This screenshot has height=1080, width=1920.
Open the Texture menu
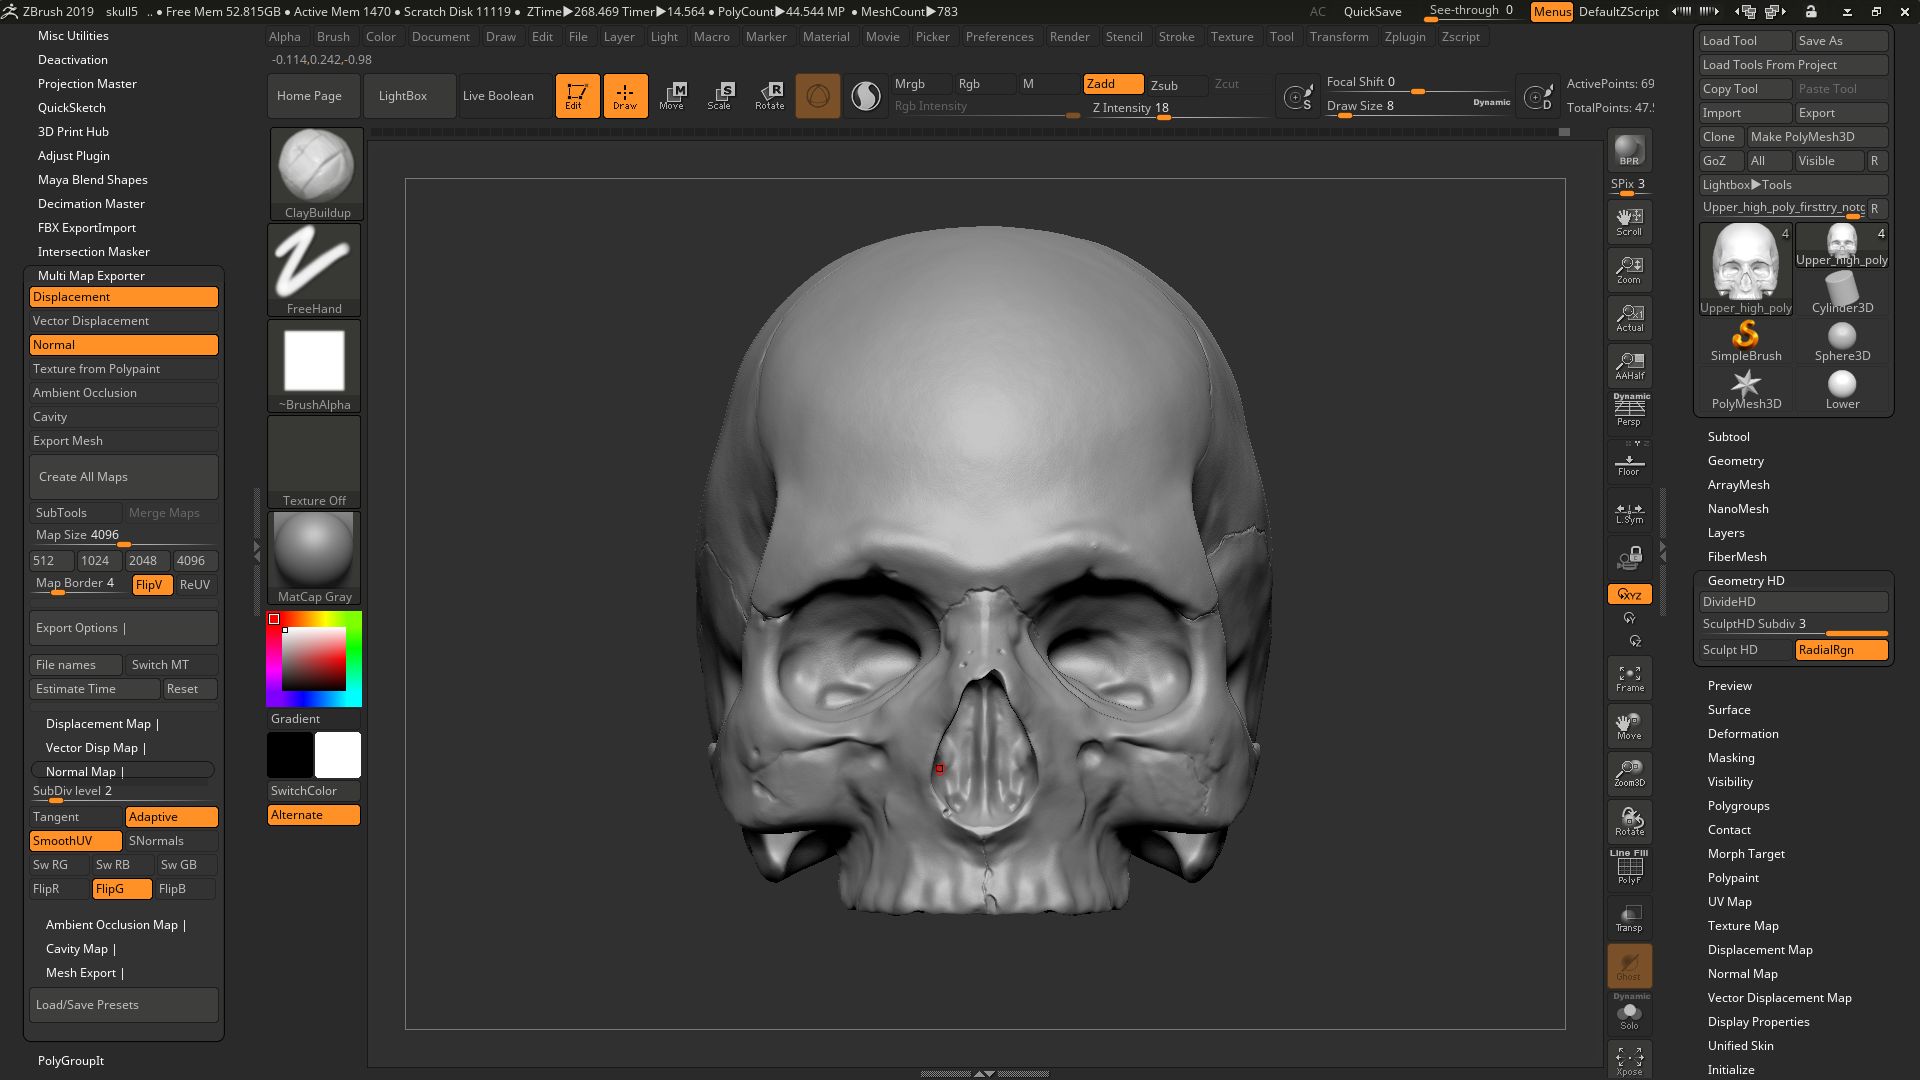click(x=1232, y=36)
